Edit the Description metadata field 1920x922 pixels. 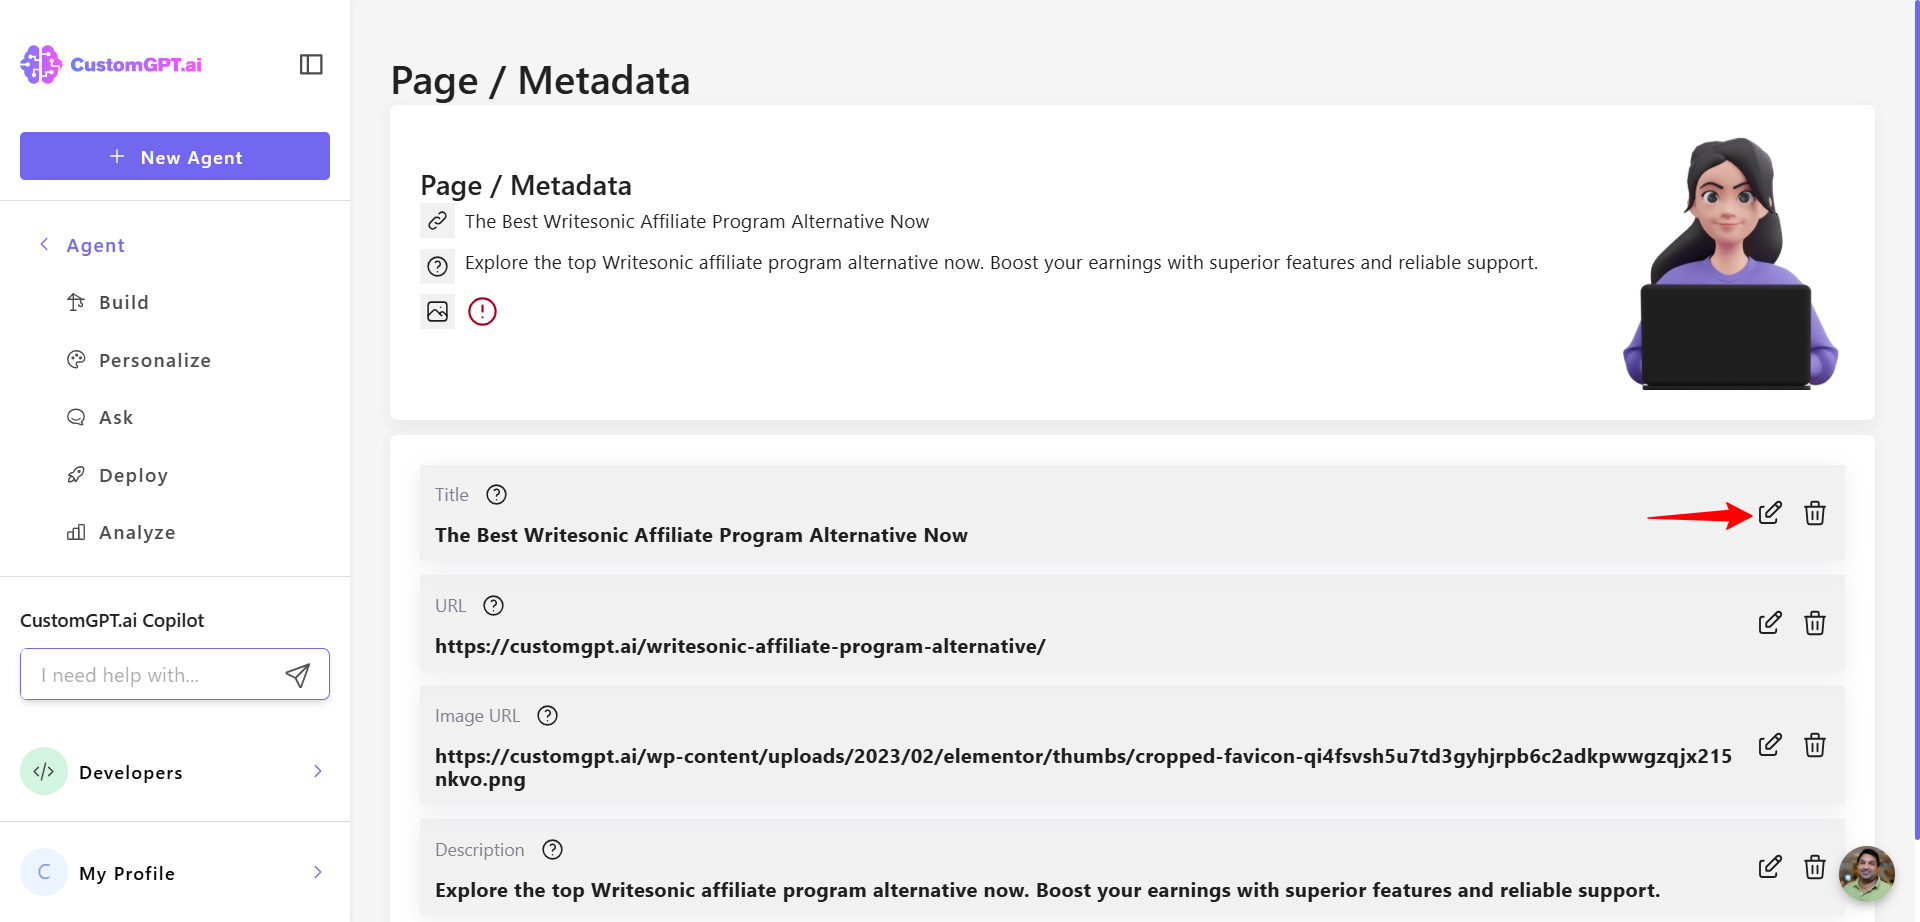pyautogui.click(x=1770, y=867)
